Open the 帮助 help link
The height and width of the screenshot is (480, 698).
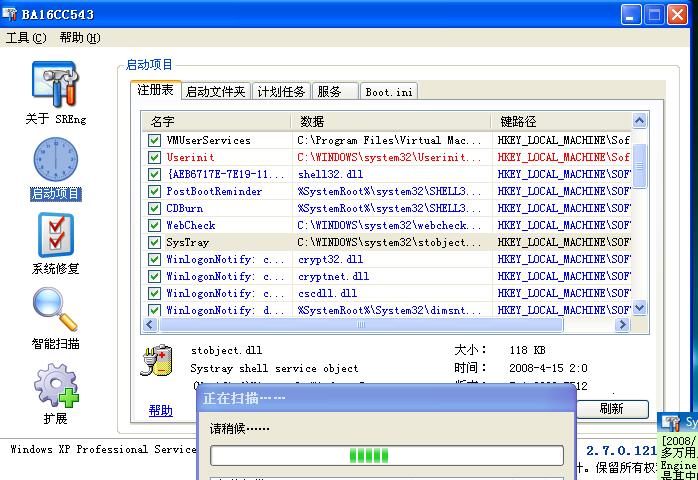coord(161,411)
